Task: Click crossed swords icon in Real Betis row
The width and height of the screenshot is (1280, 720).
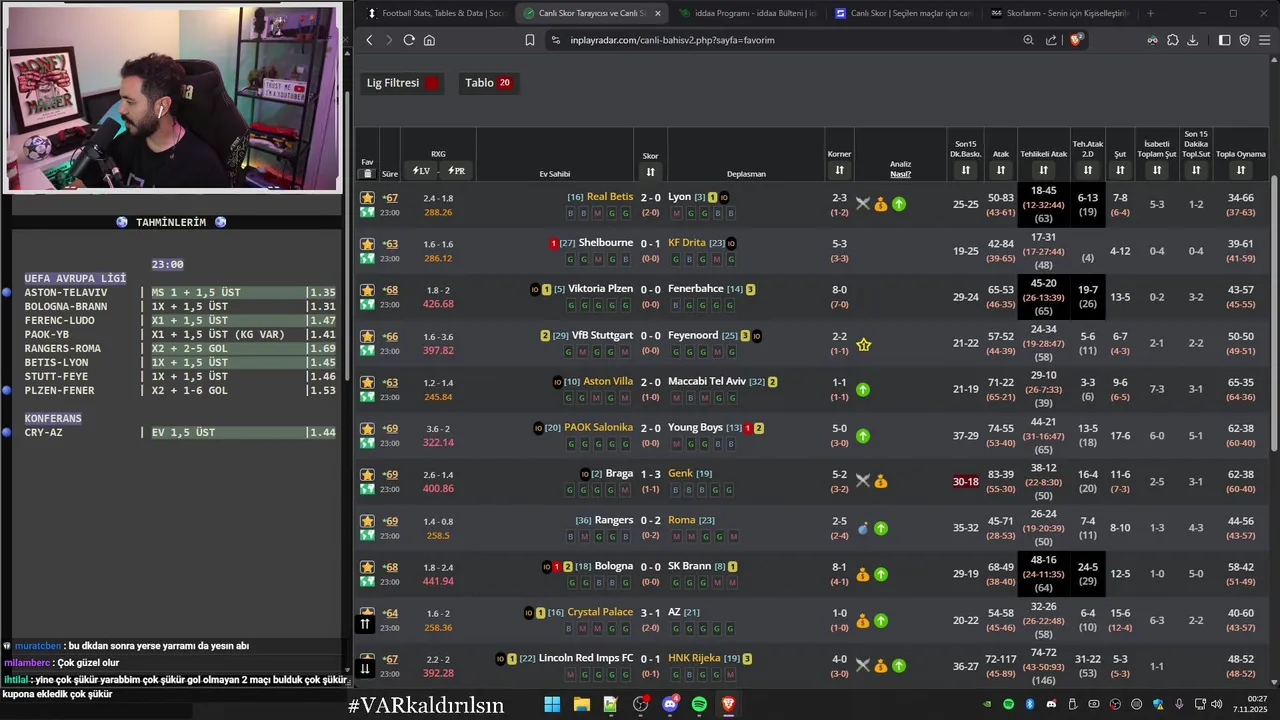Action: coord(863,204)
